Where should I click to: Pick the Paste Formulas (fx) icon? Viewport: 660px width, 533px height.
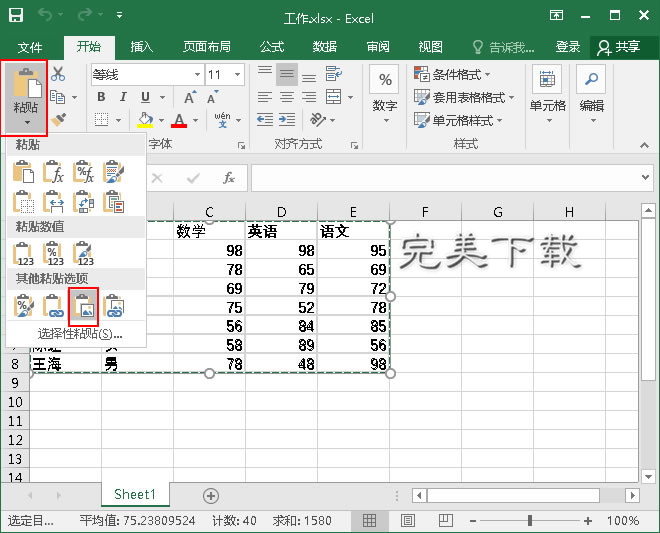55,173
